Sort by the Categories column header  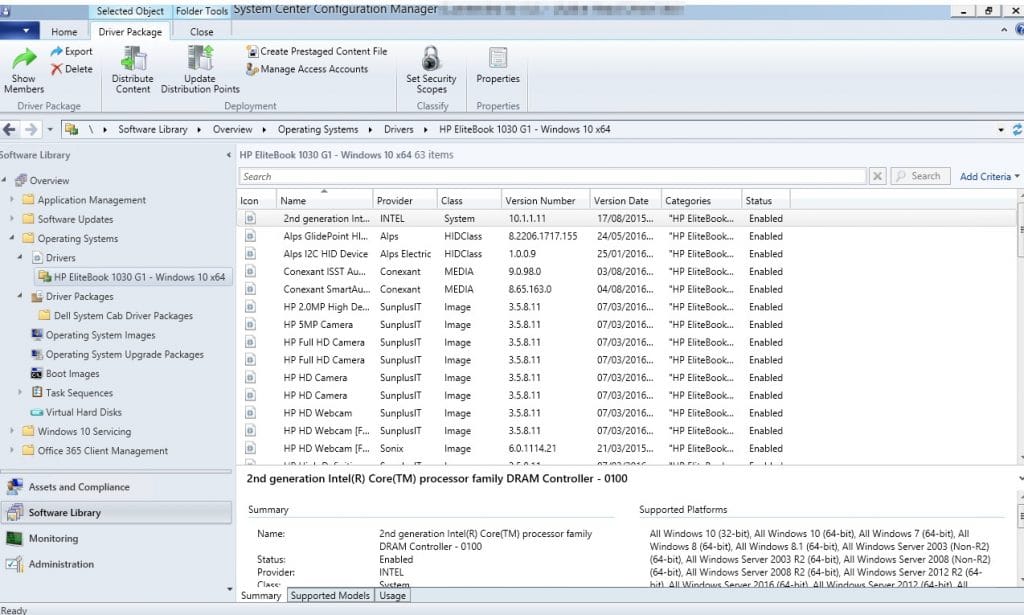click(x=702, y=200)
